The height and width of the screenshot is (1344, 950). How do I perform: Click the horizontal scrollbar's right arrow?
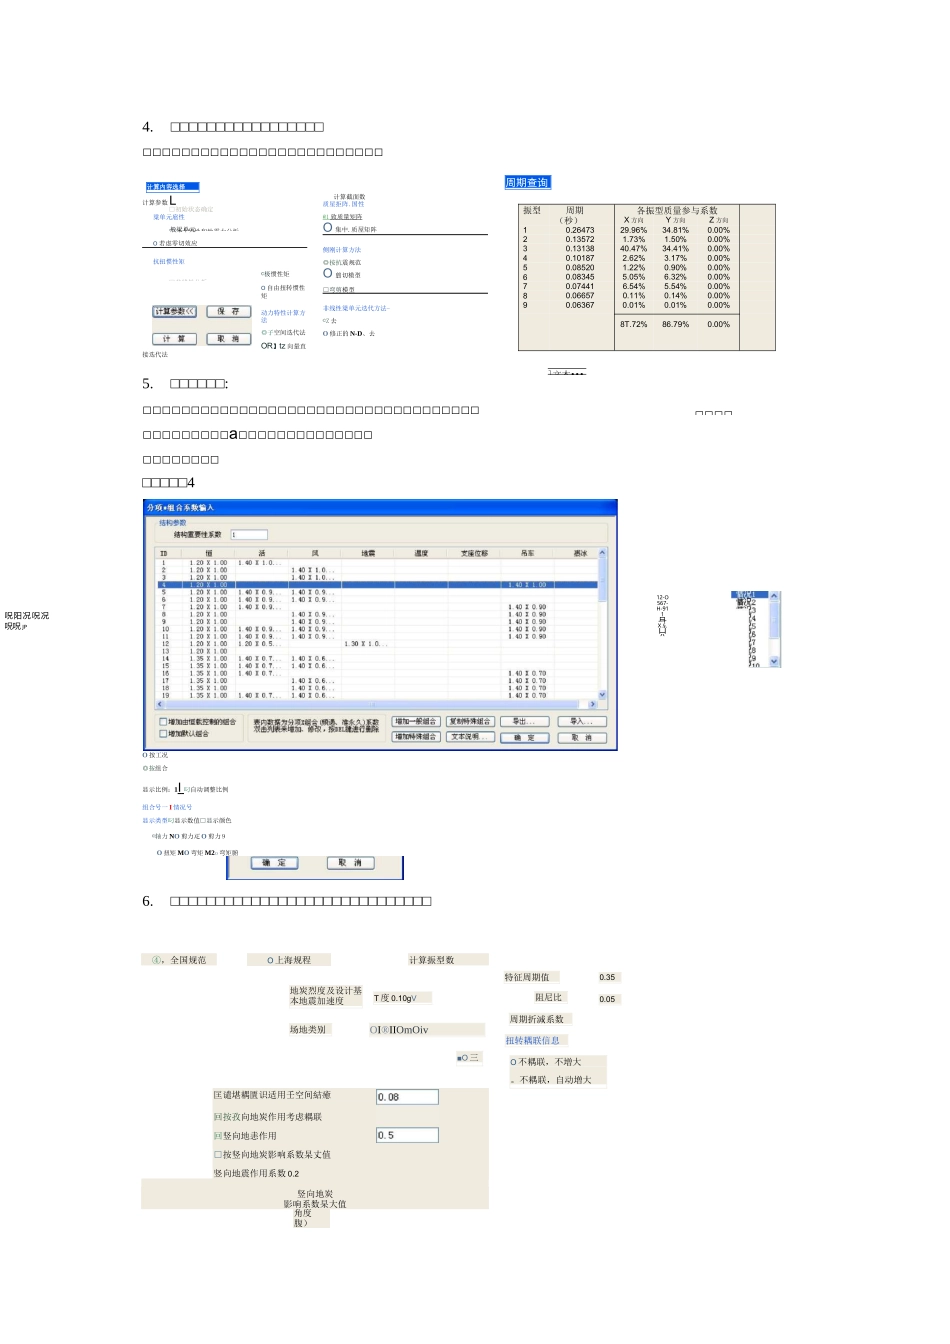click(x=594, y=705)
